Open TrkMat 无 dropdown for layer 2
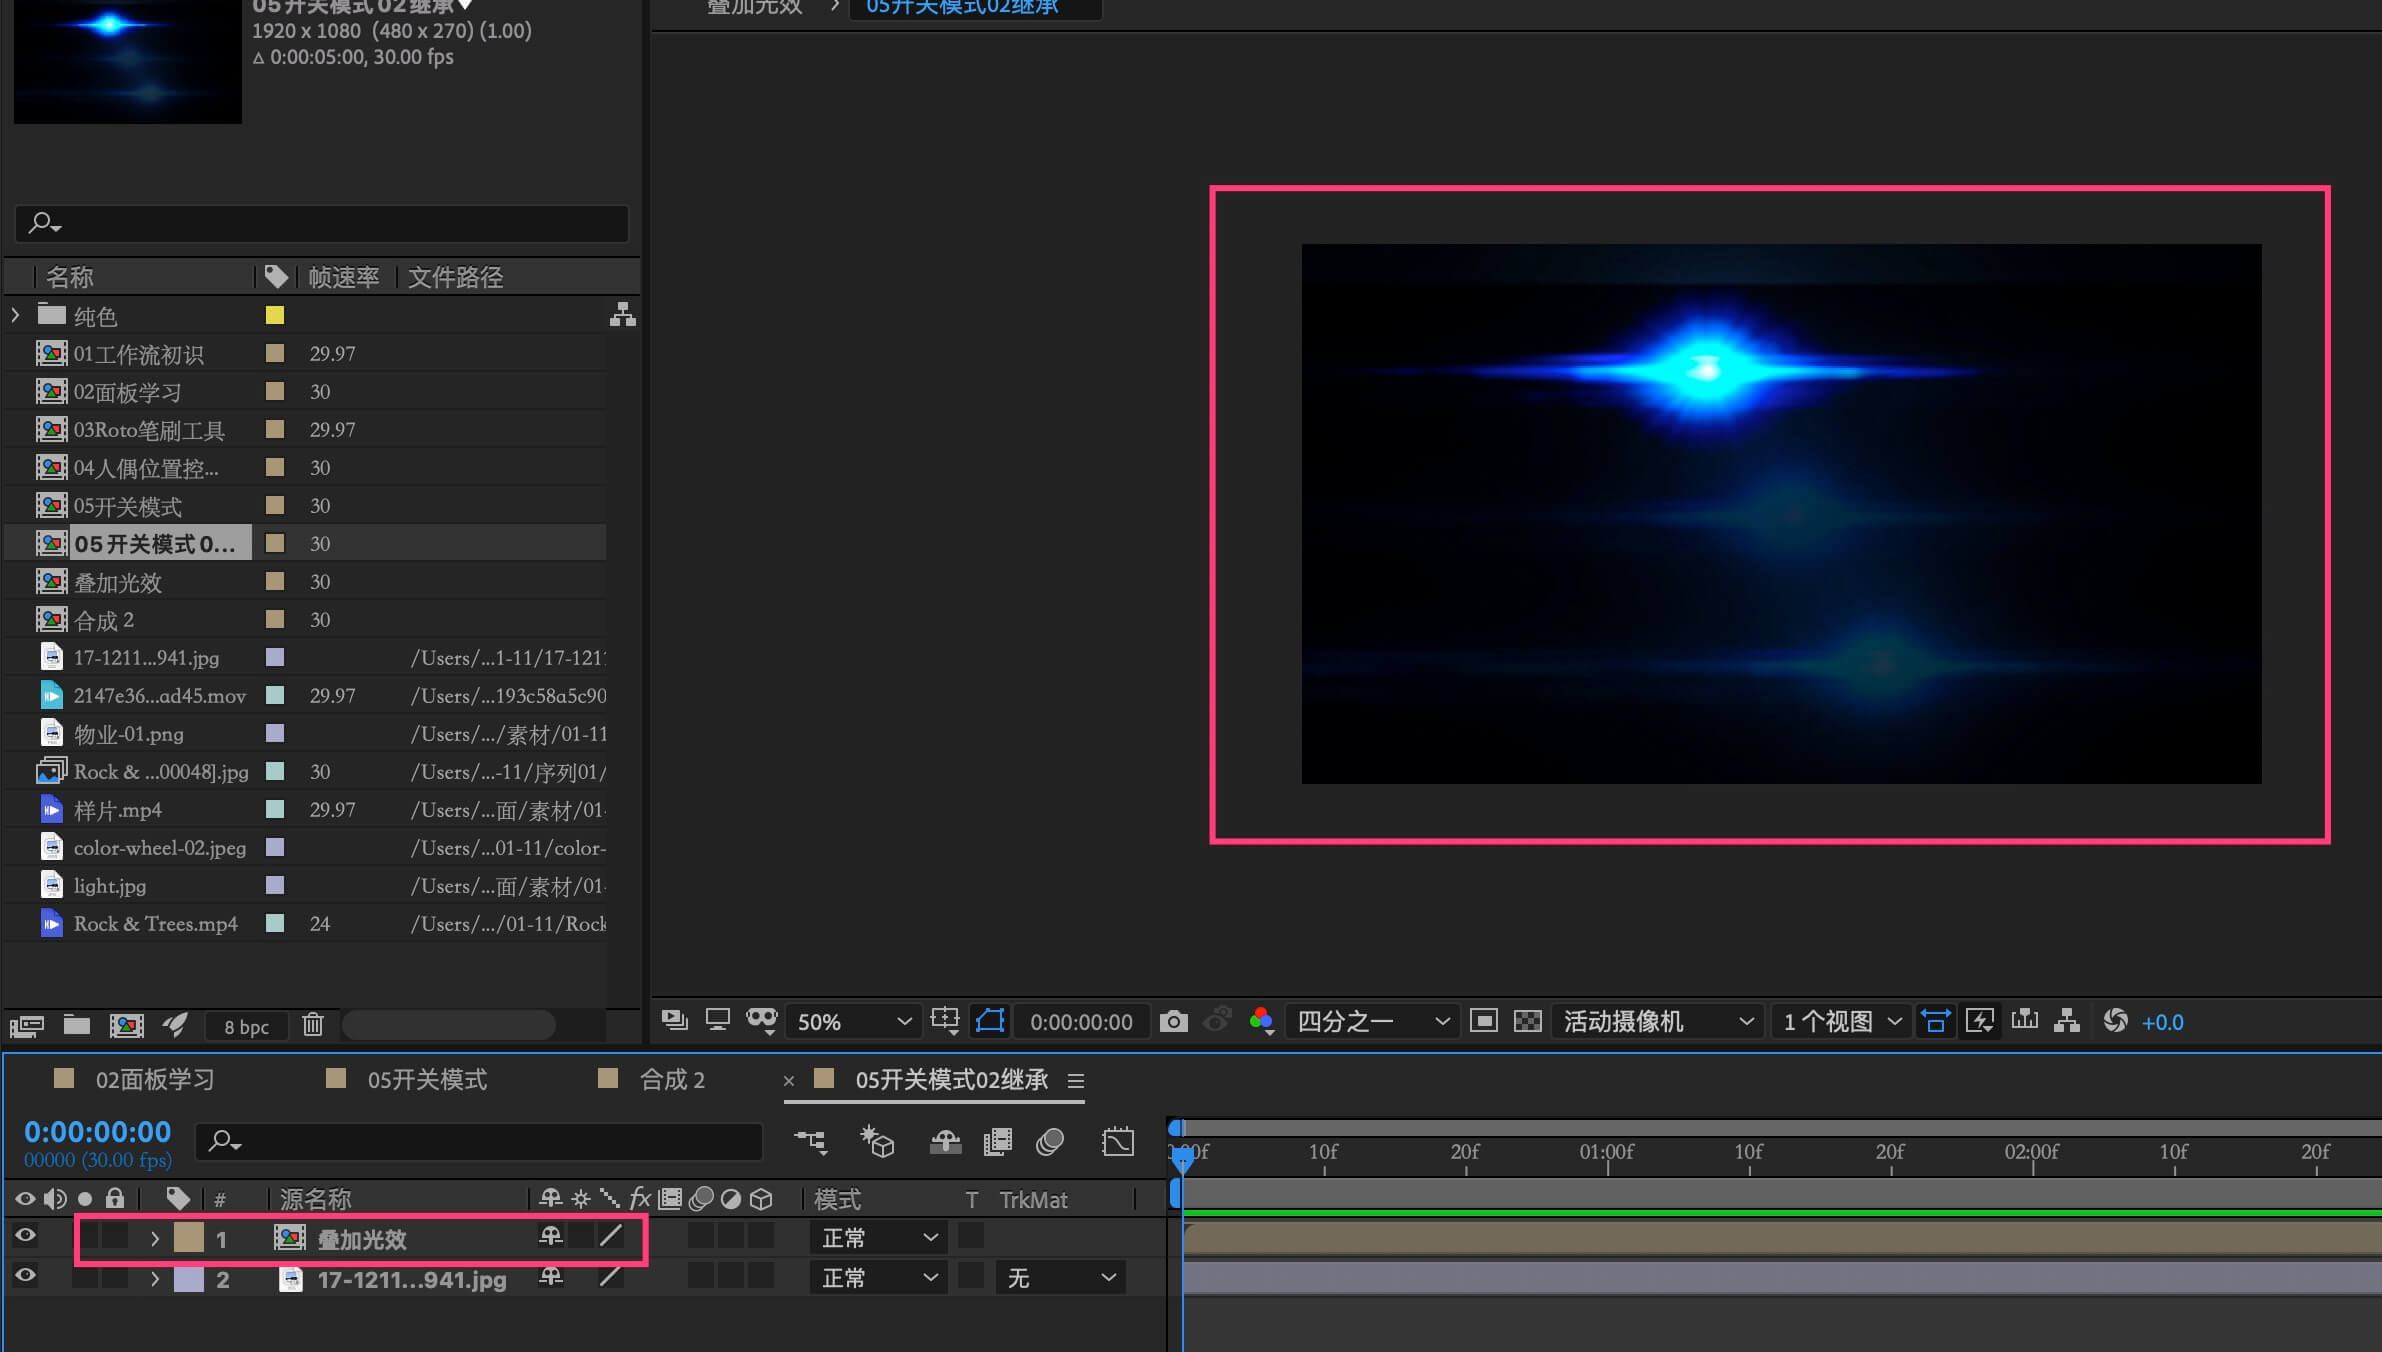 click(x=1060, y=1278)
